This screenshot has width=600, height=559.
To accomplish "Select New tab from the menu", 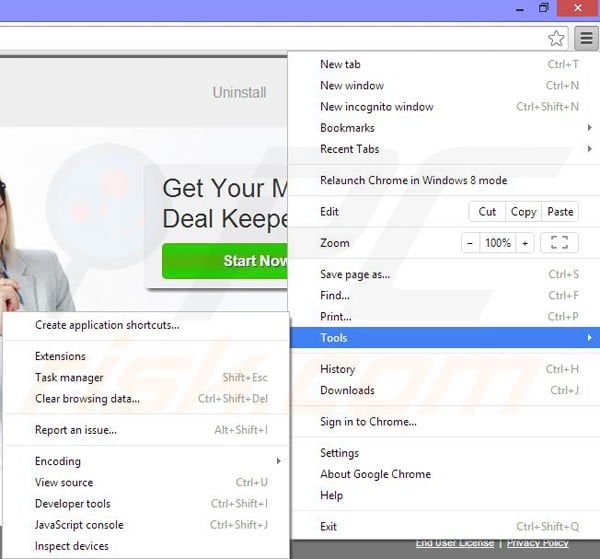I will click(444, 64).
